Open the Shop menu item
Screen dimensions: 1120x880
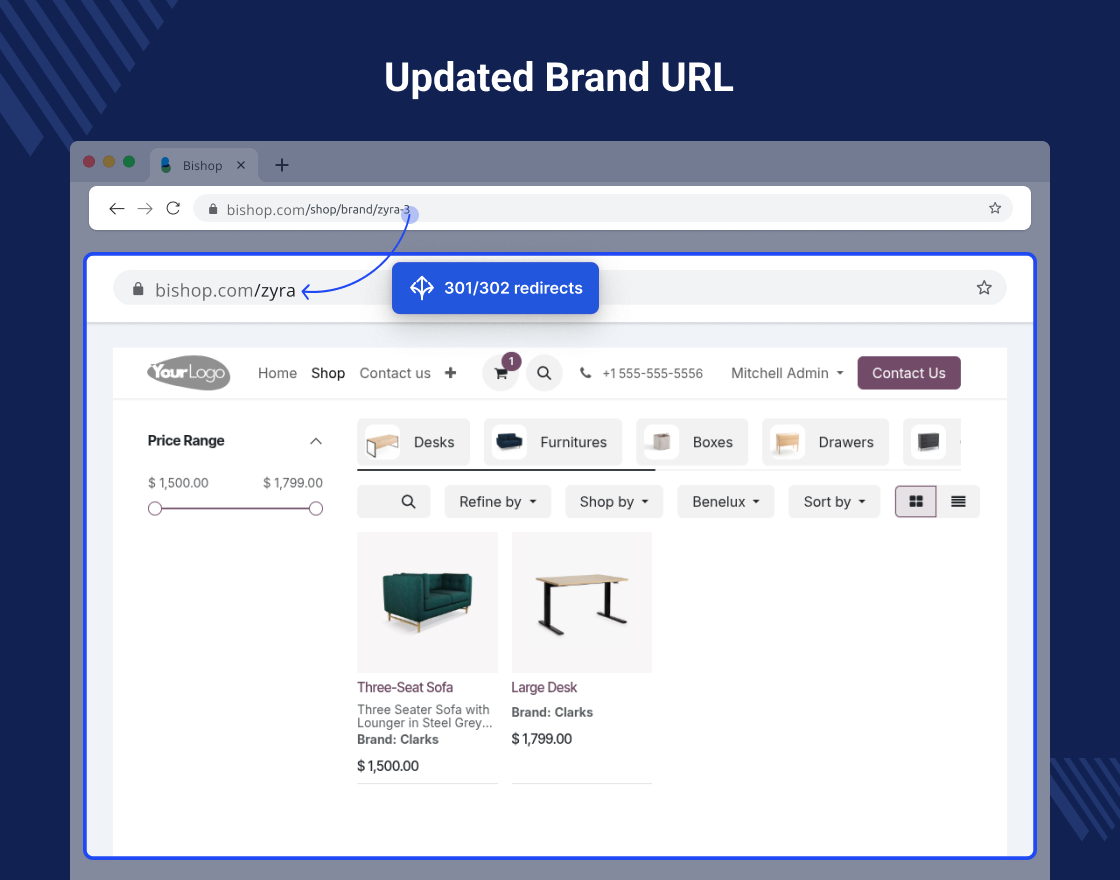click(x=328, y=373)
